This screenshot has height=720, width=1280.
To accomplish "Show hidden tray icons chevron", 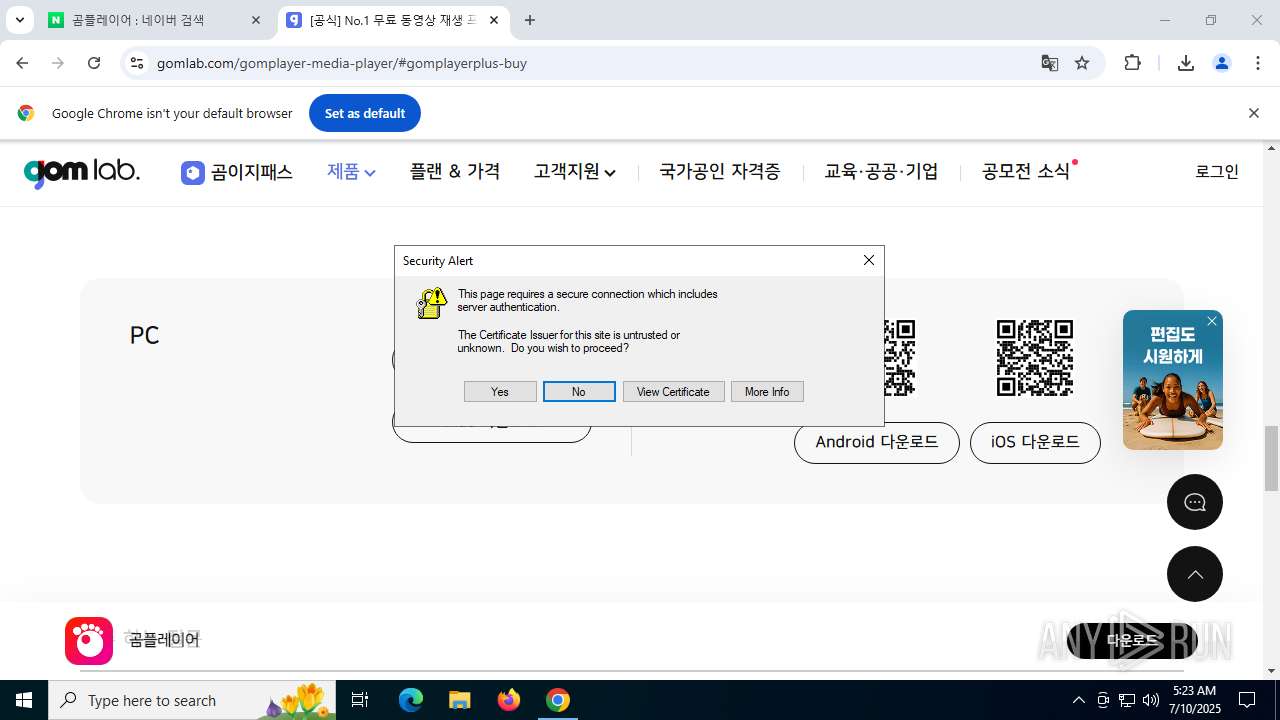I will click(x=1078, y=700).
